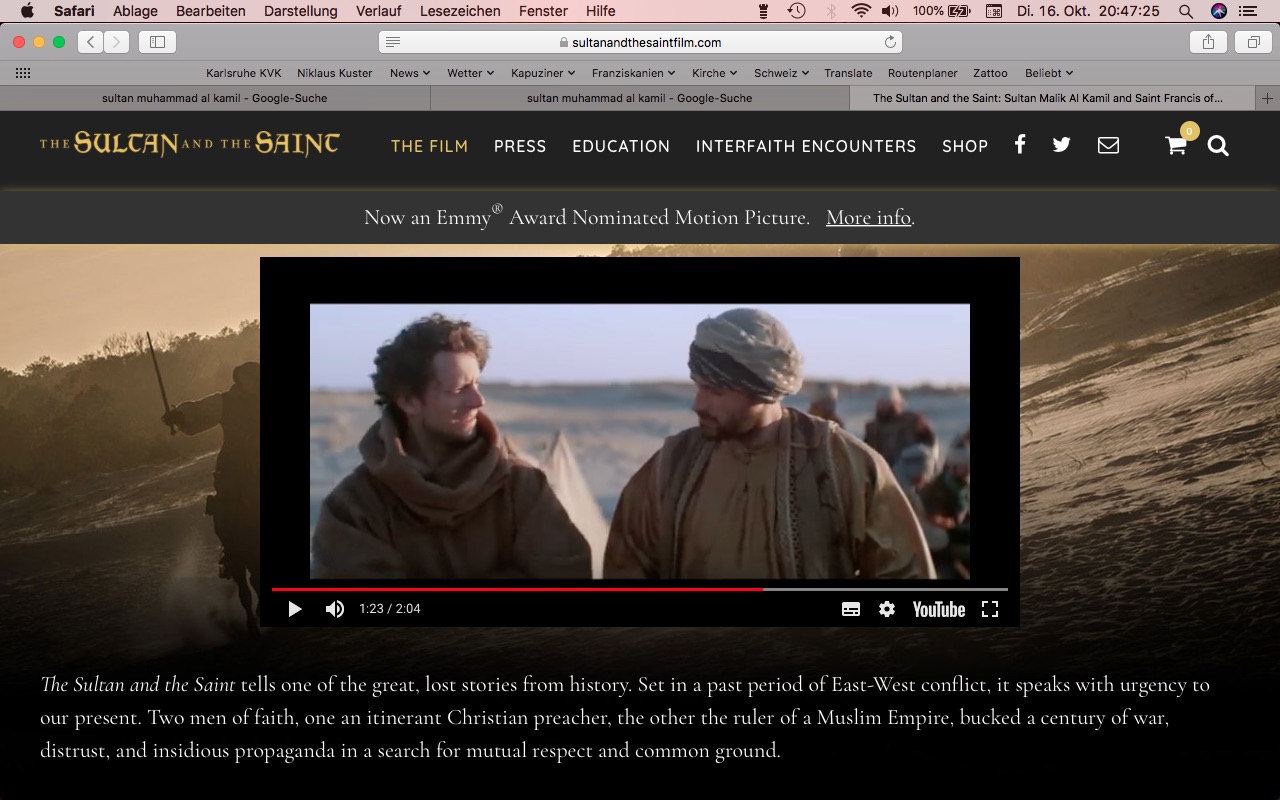
Task: Go to EDUCATION page
Action: tap(621, 146)
